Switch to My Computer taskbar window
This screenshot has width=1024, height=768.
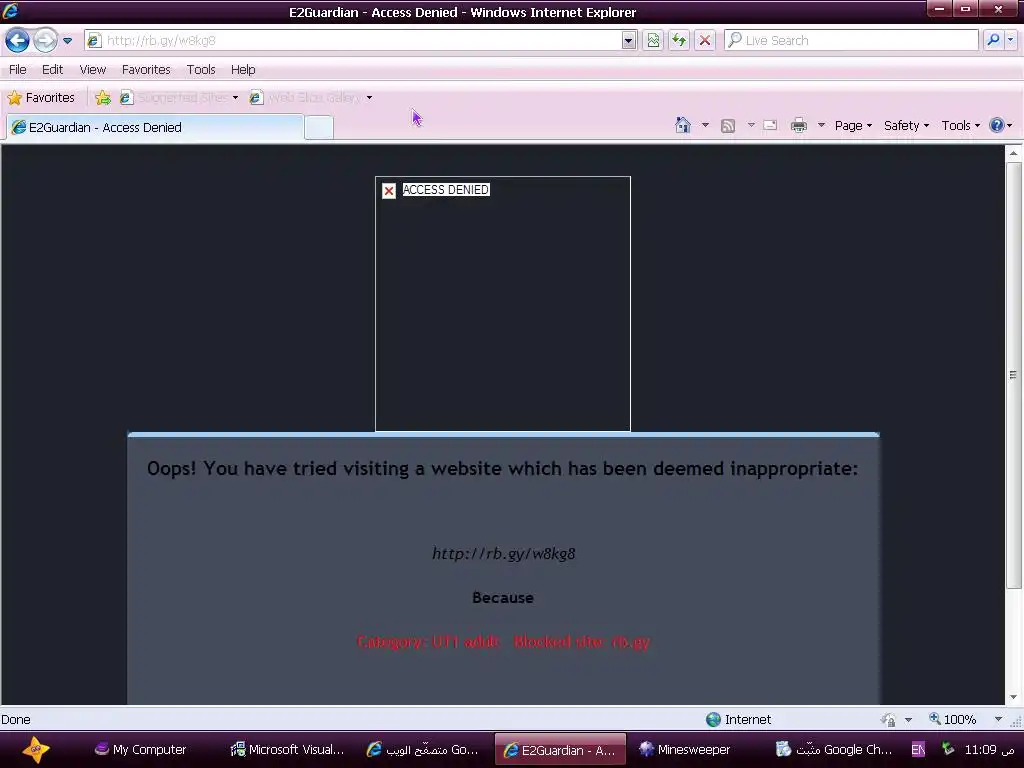coord(141,750)
